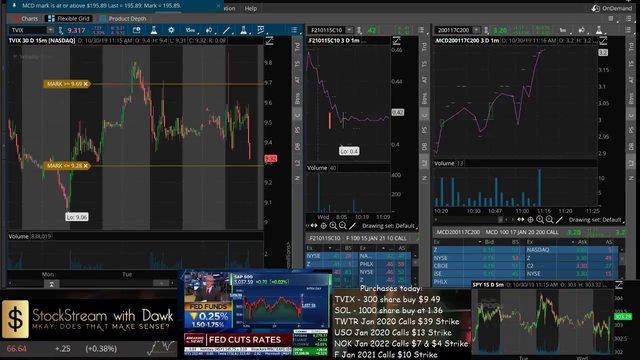
Task: Toggle DB side panel on TVIX chart
Action: point(297,146)
